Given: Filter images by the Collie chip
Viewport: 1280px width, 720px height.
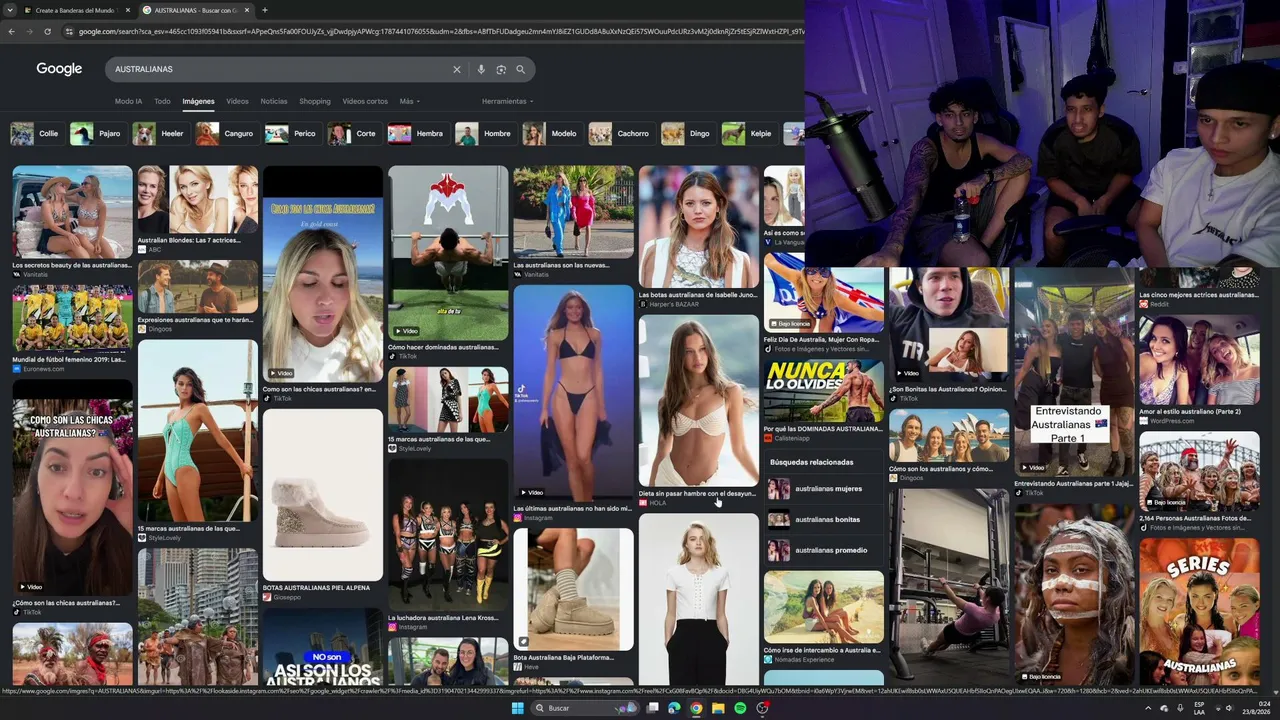Looking at the screenshot, I should coord(36,133).
